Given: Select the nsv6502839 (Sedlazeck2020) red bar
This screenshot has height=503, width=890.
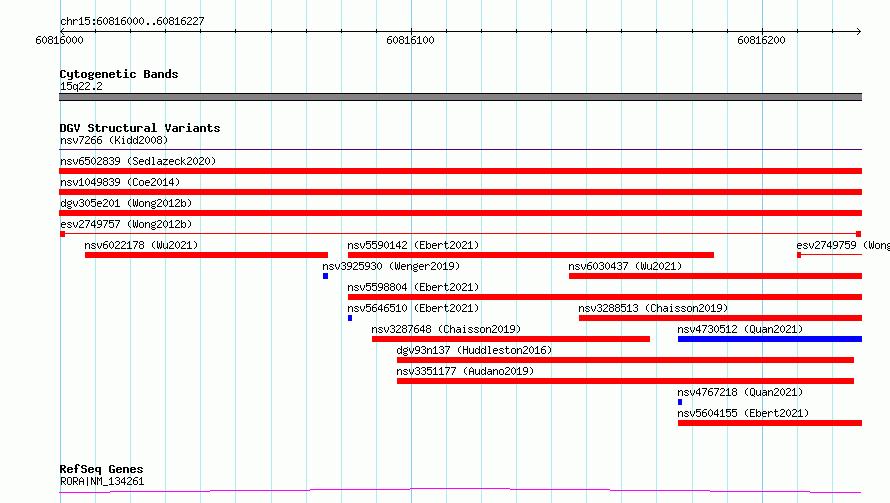Looking at the screenshot, I should (x=460, y=171).
